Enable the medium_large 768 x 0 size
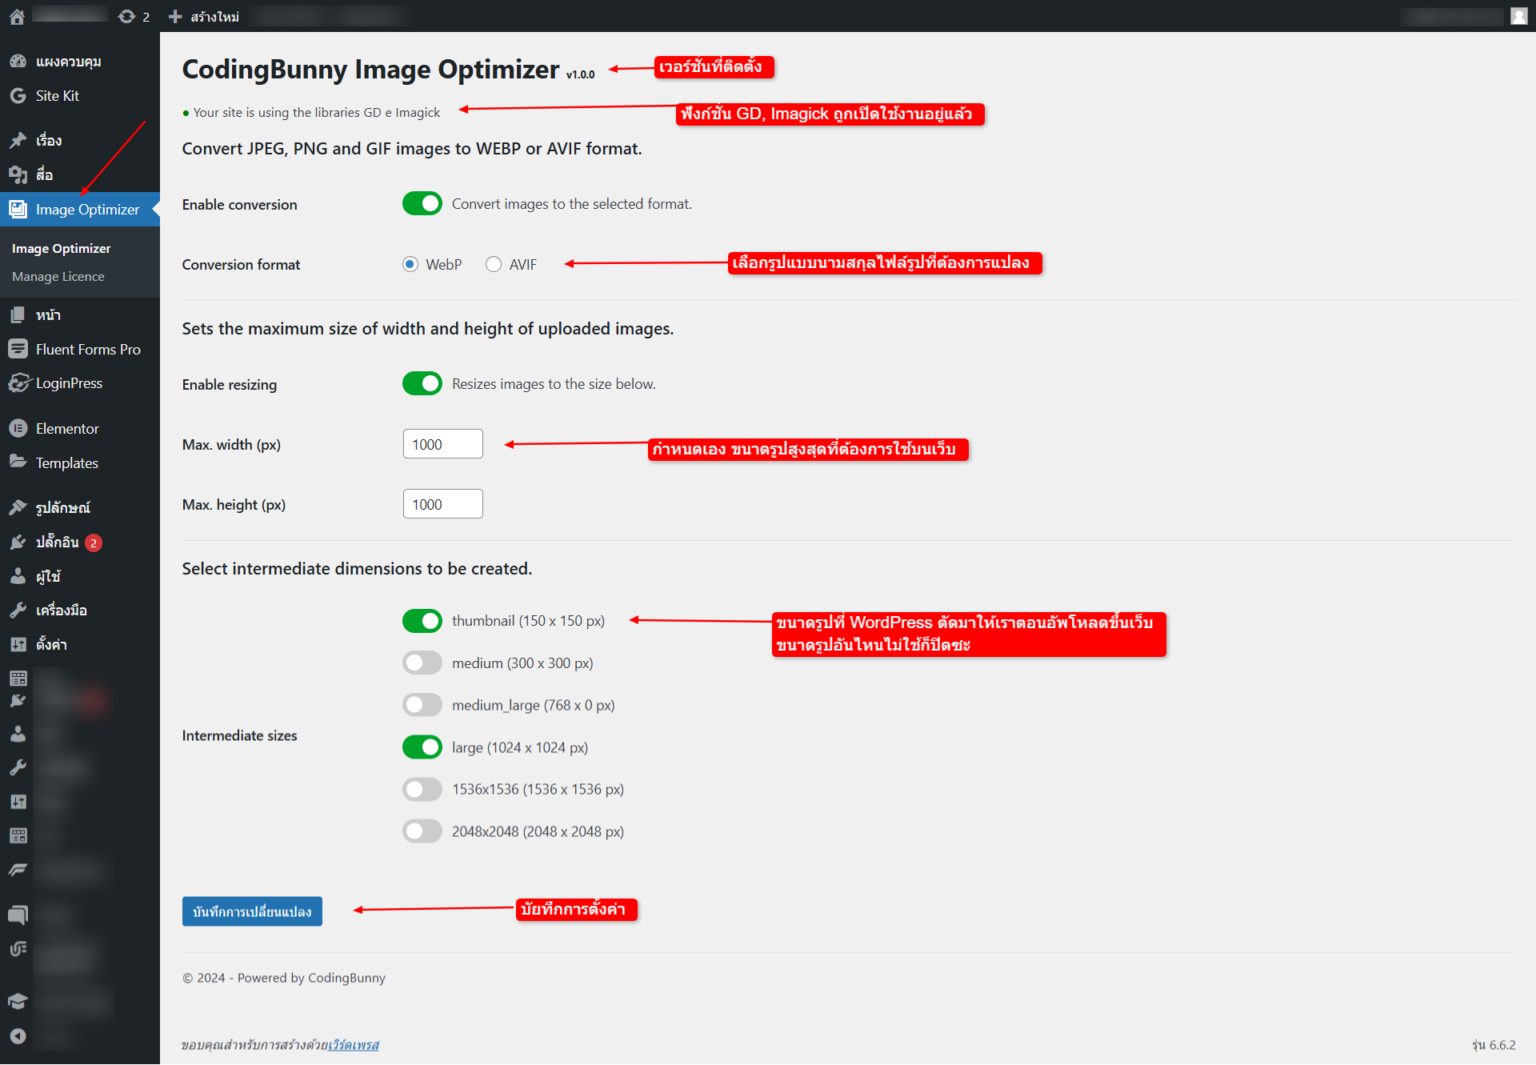 pyautogui.click(x=422, y=705)
